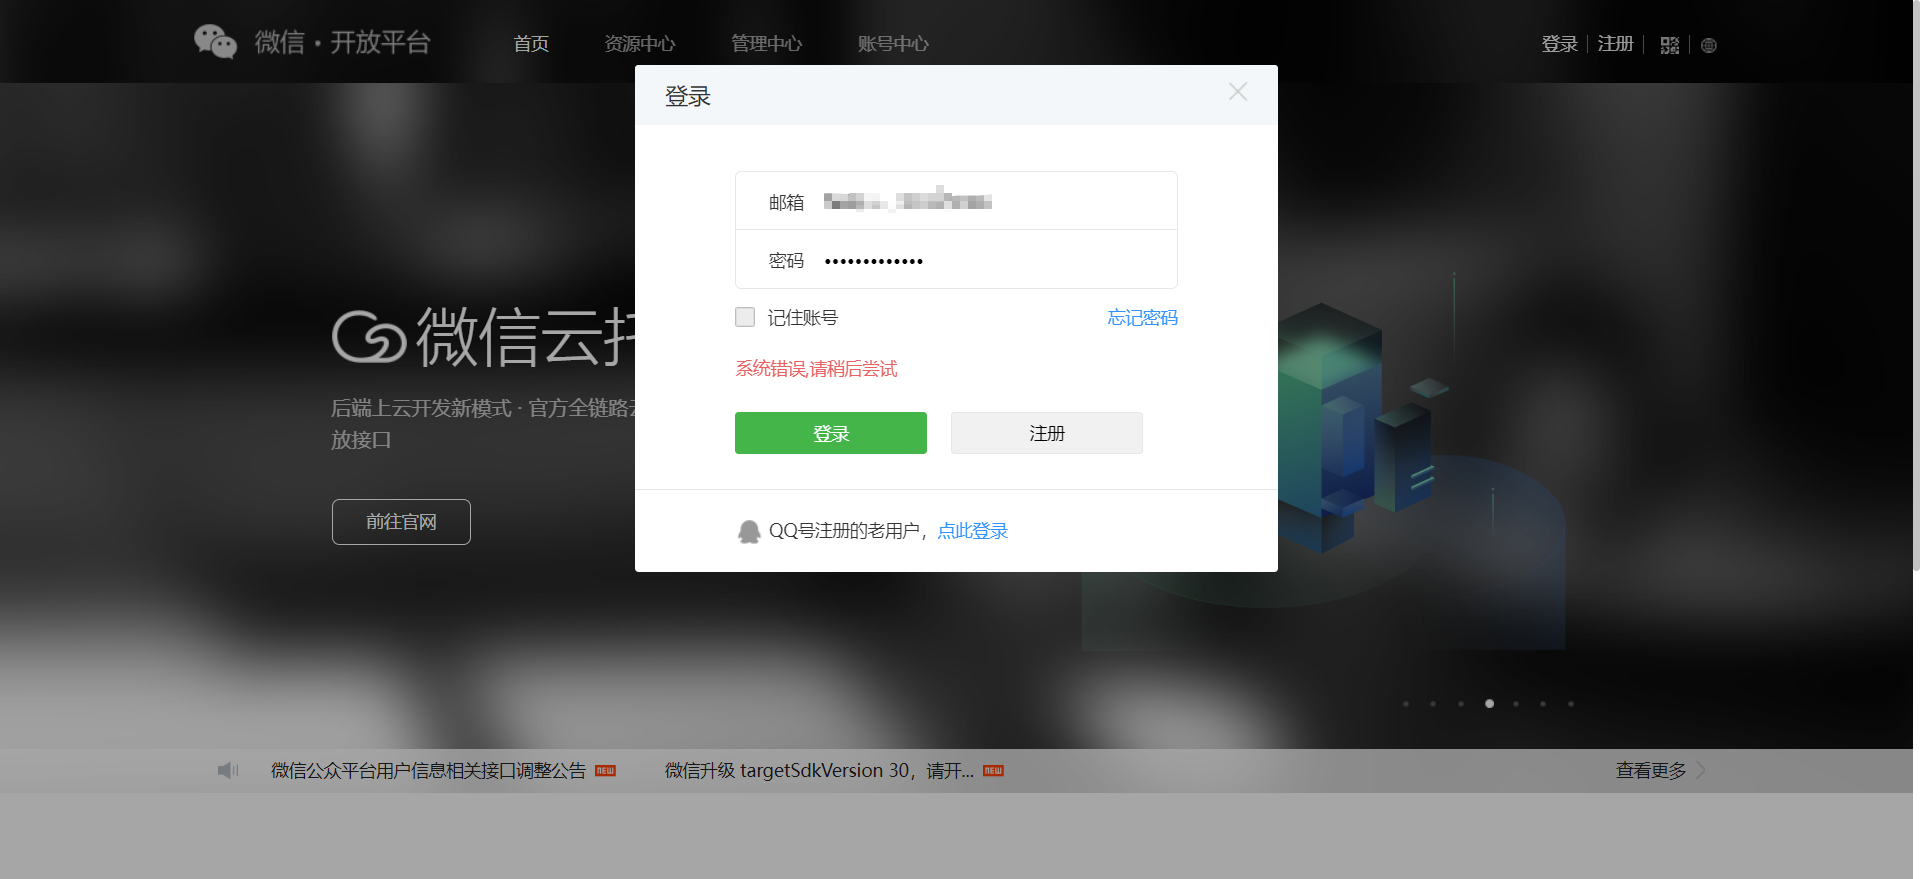Submit with the green 登录 button
The height and width of the screenshot is (879, 1920).
[831, 433]
